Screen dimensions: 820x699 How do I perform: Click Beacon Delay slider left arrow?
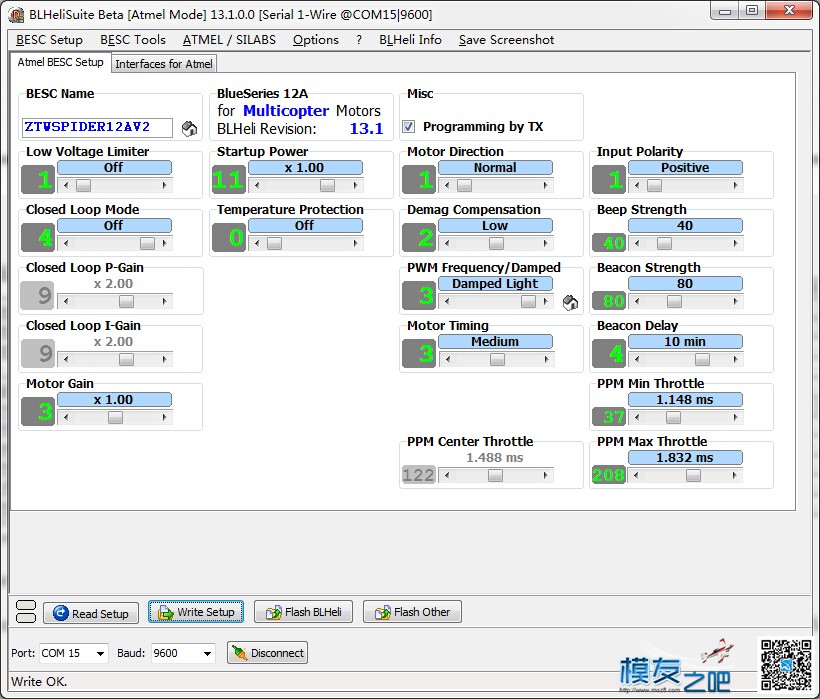pyautogui.click(x=636, y=360)
